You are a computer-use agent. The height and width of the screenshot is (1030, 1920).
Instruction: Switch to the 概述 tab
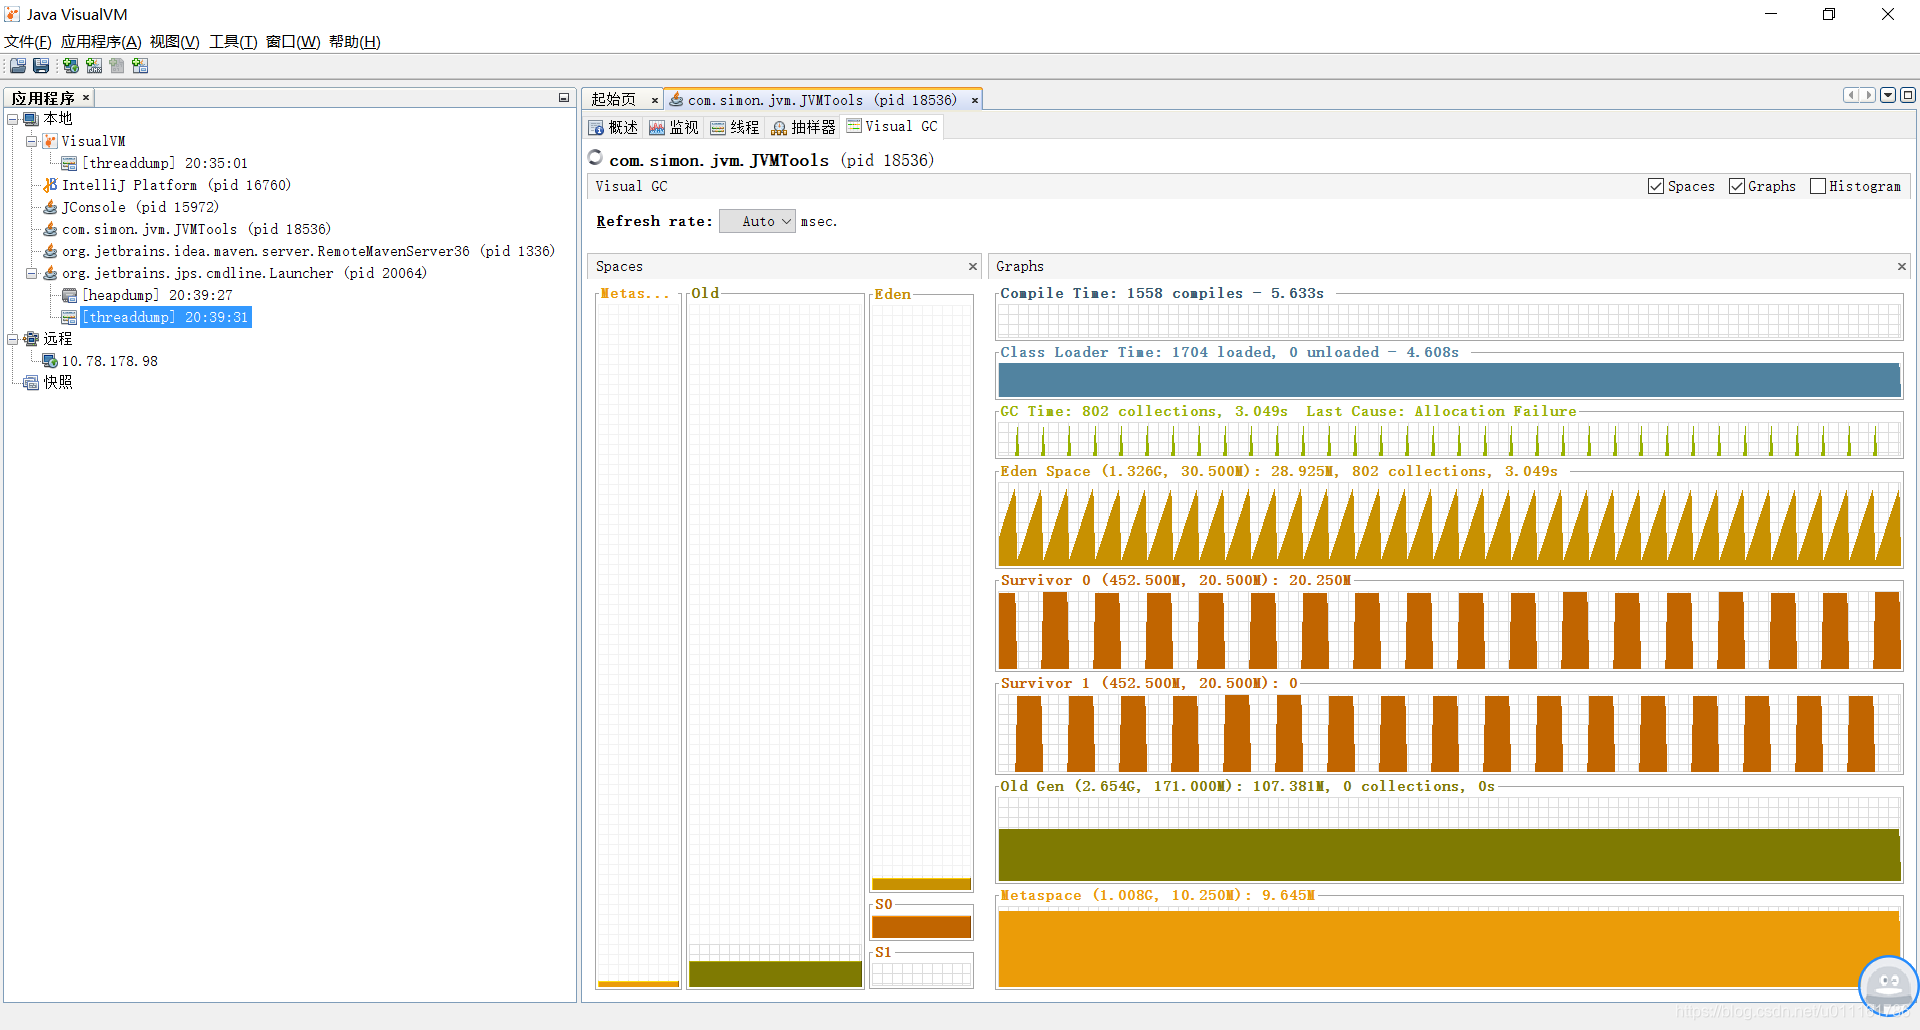[613, 127]
